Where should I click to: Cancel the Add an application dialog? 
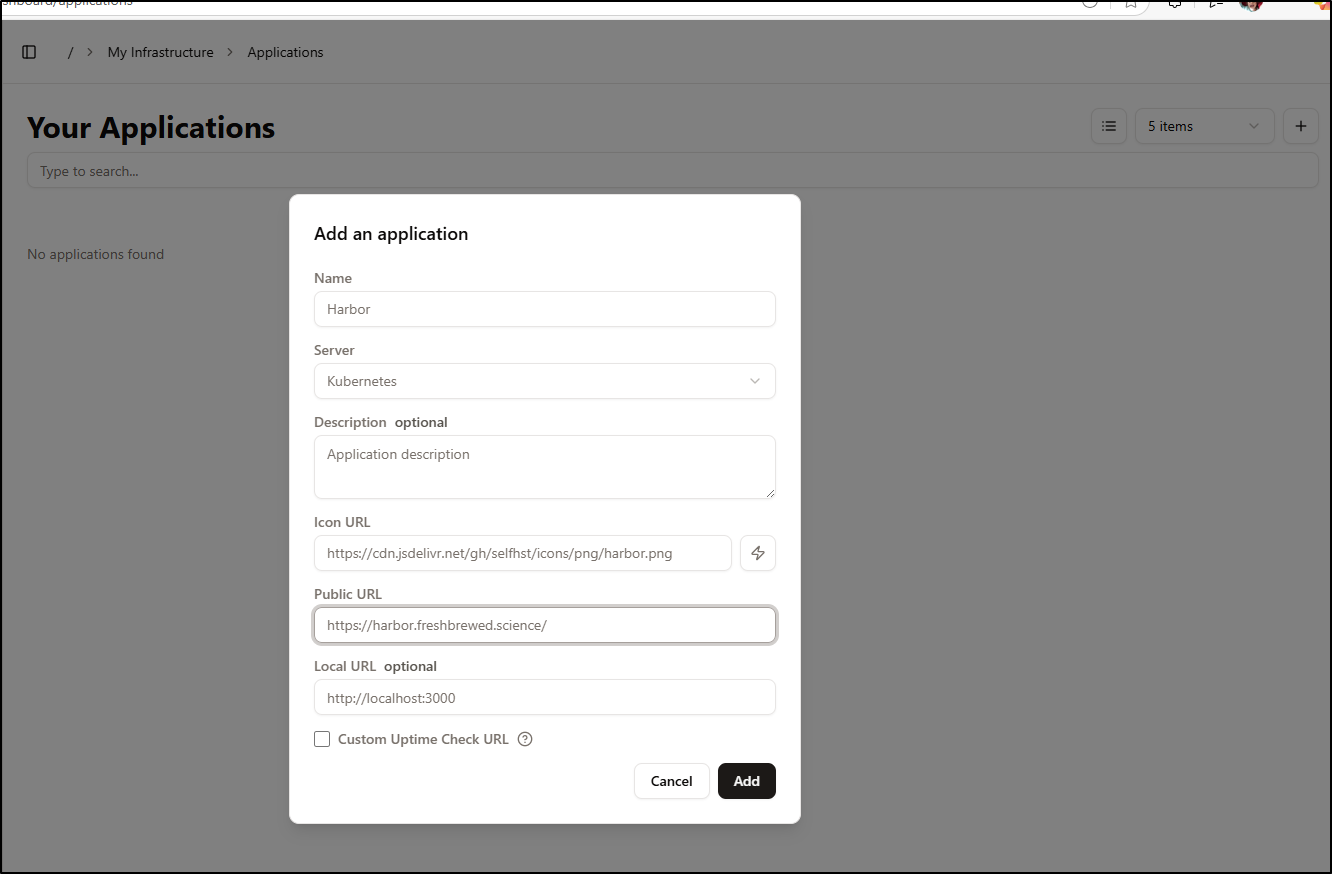tap(672, 781)
